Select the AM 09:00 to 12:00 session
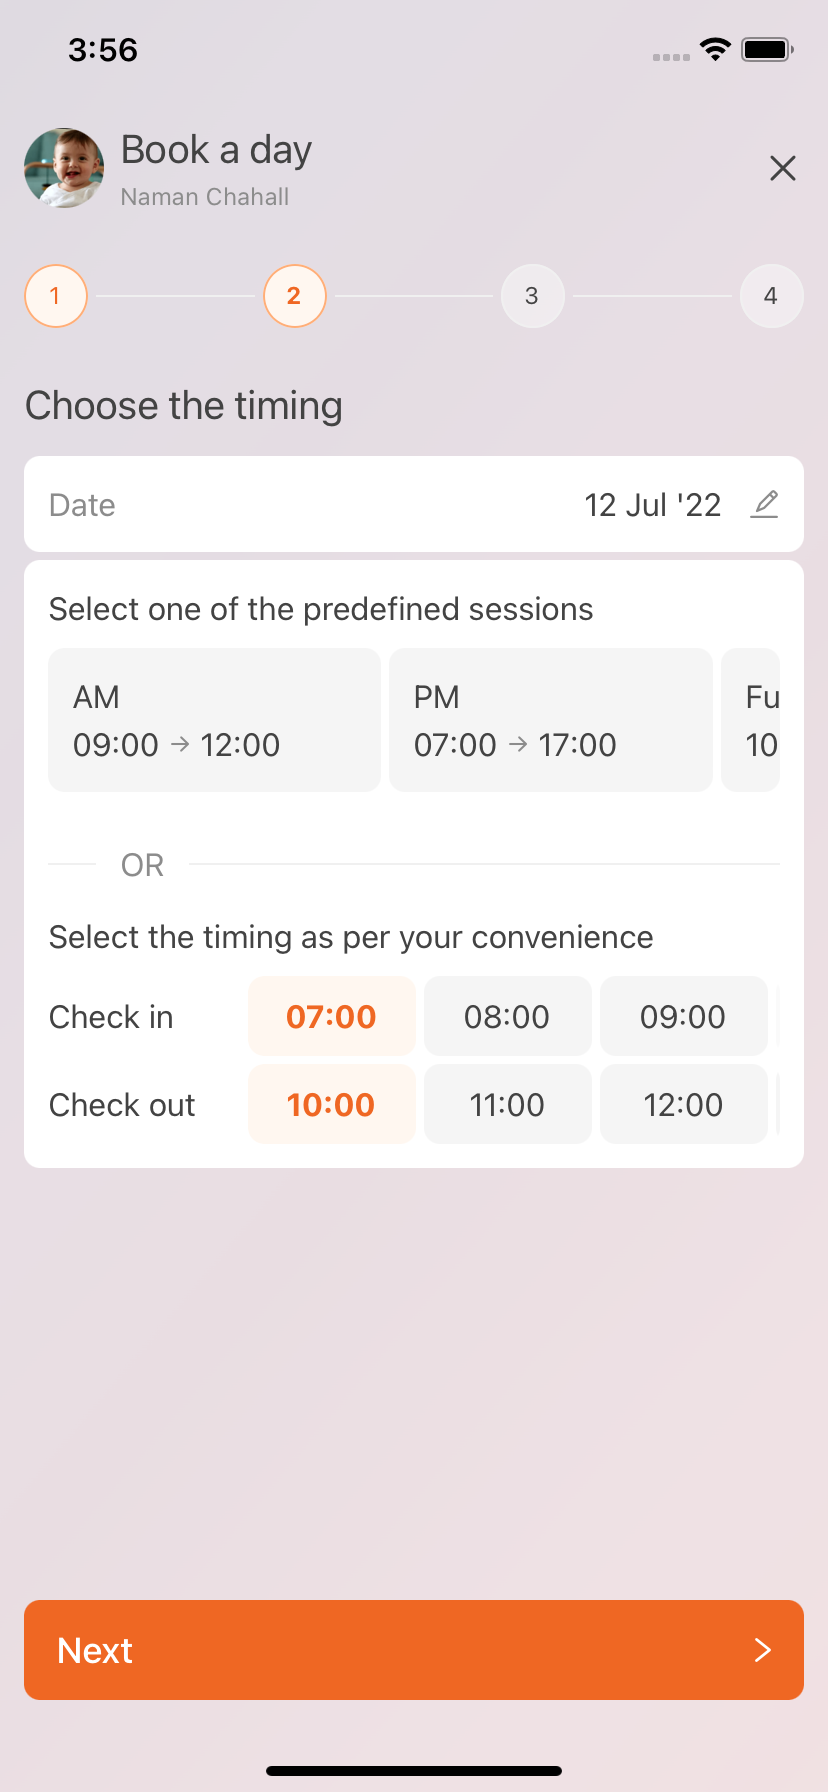 point(214,720)
